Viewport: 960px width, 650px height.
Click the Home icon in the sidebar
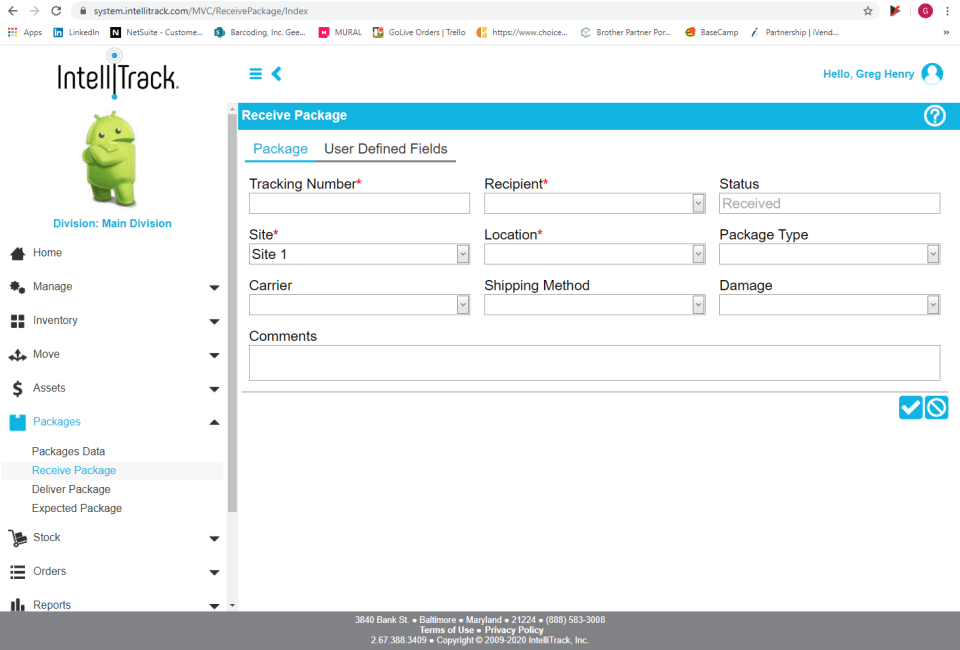(x=15, y=252)
